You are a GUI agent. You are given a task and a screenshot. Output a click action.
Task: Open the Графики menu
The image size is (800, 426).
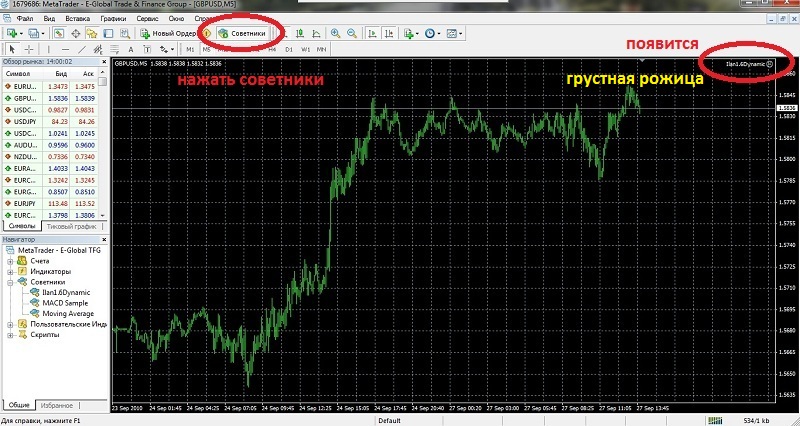[x=113, y=18]
